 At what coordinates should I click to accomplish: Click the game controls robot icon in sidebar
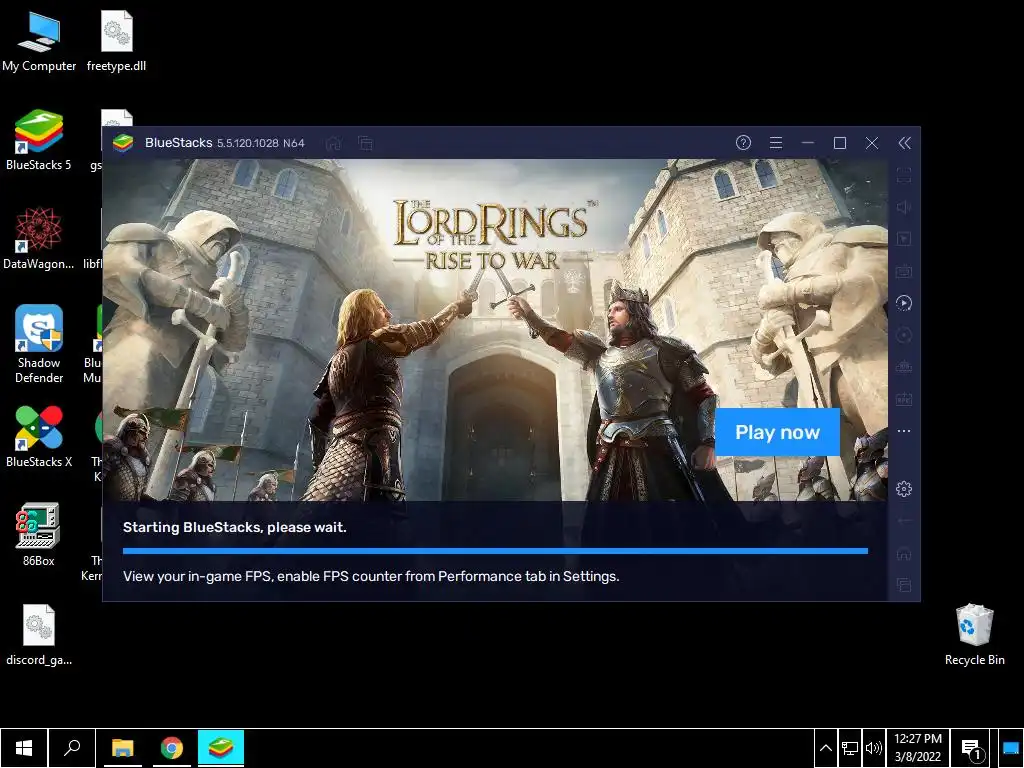click(904, 367)
